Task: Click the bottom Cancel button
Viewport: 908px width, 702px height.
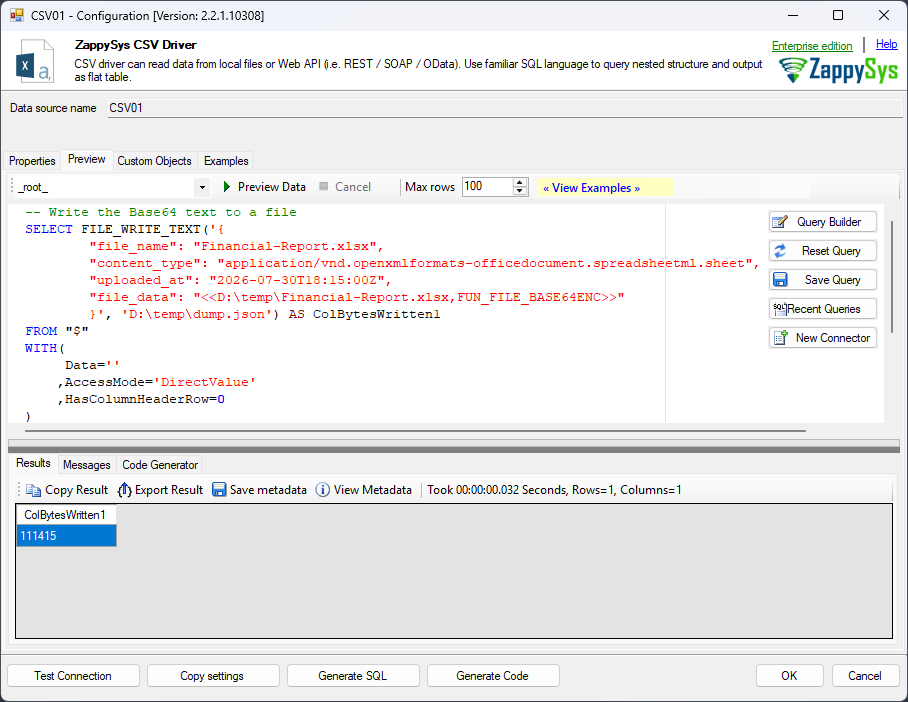Action: [865, 676]
